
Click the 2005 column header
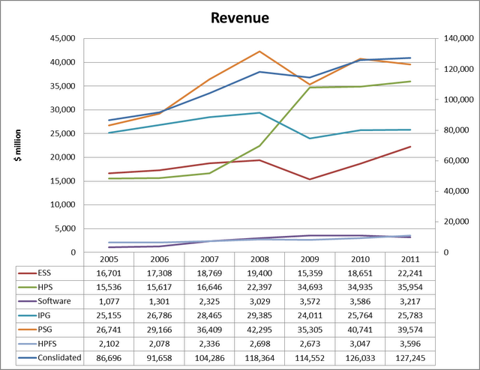click(109, 259)
